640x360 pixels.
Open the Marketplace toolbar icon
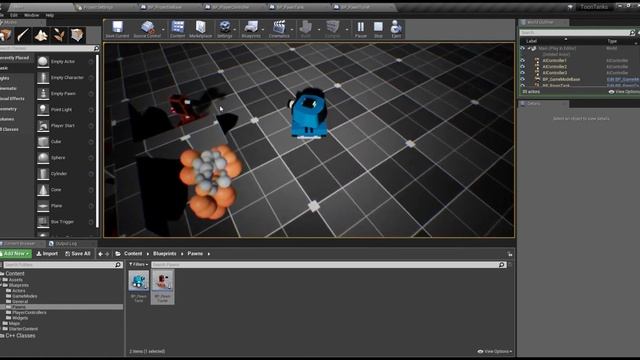(200, 29)
